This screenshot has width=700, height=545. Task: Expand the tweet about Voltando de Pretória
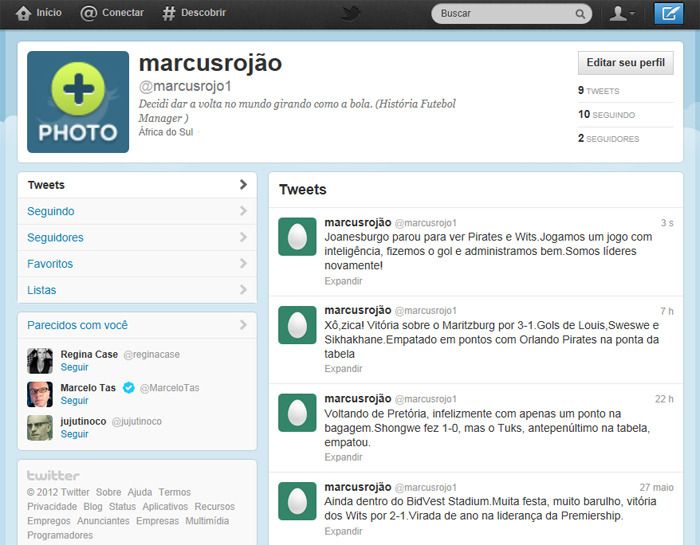(x=343, y=457)
